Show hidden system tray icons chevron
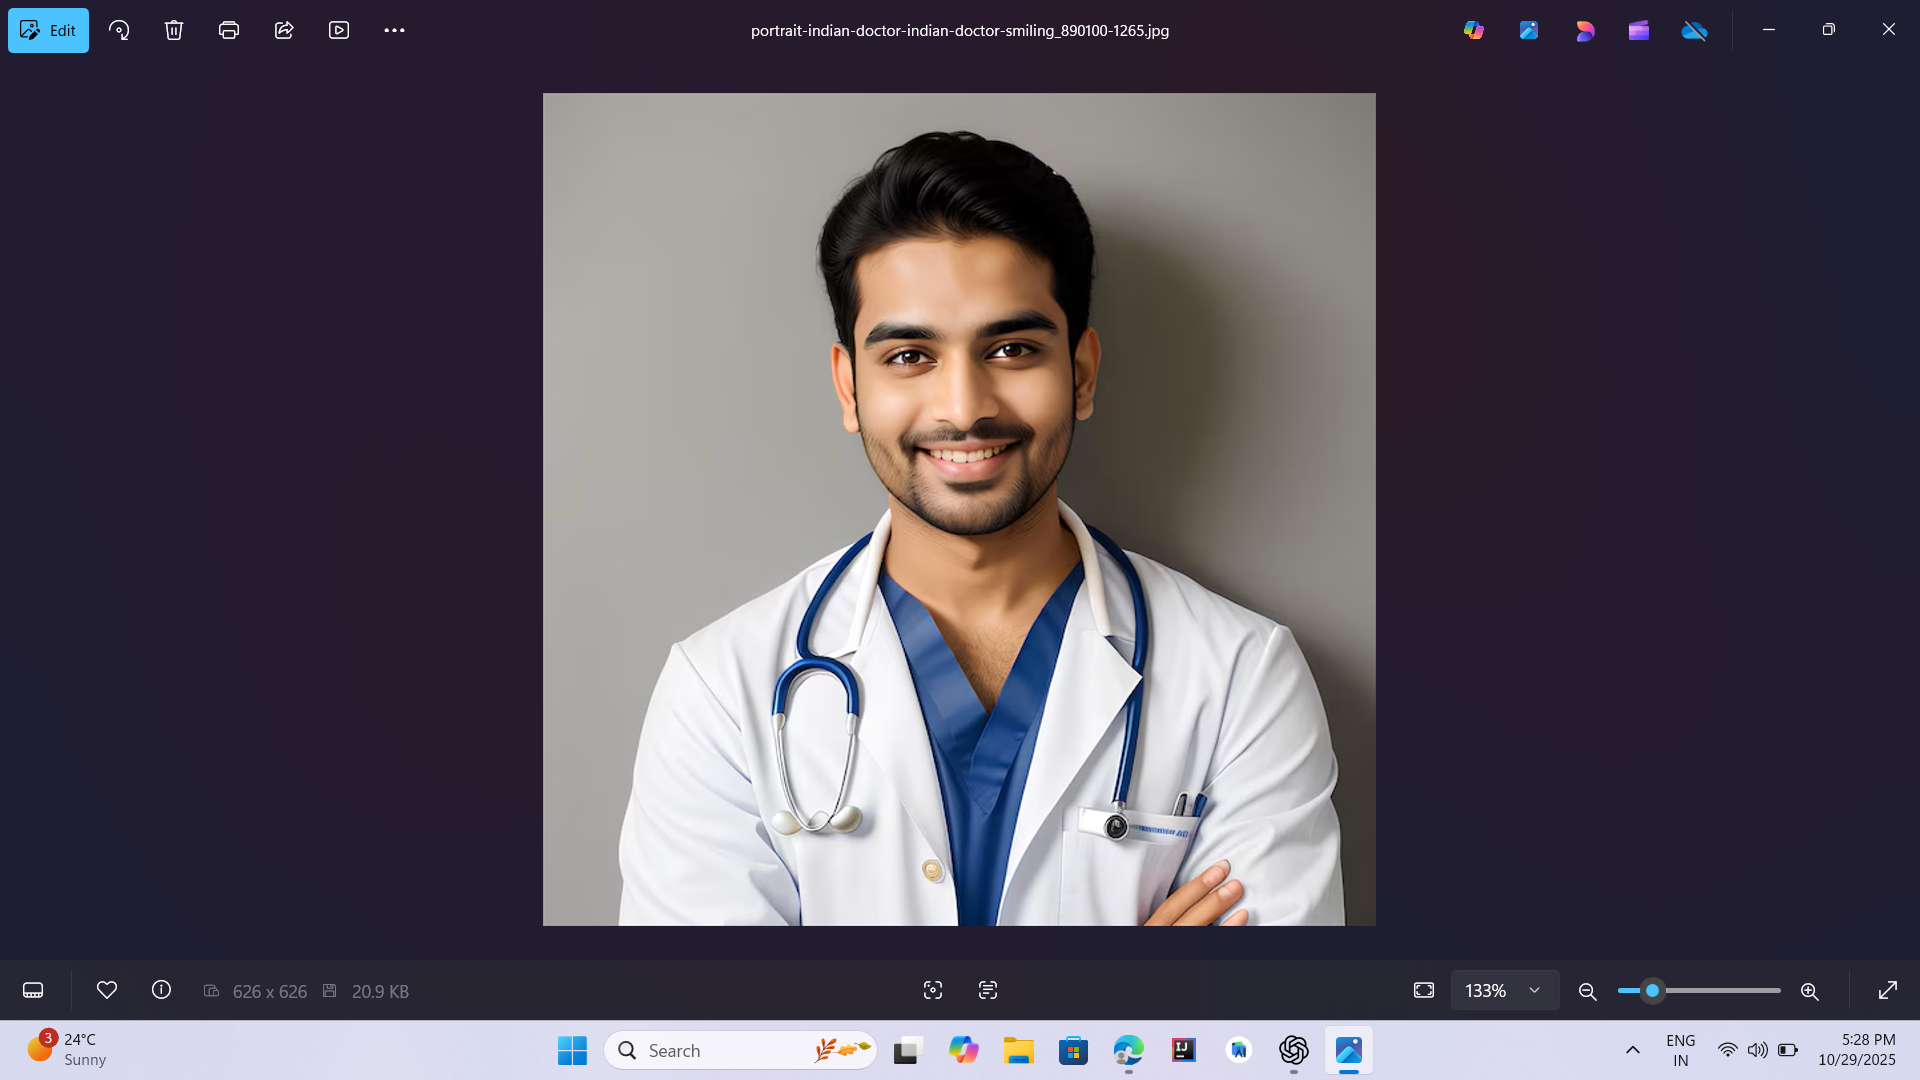Viewport: 1920px width, 1080px height. pyautogui.click(x=1632, y=1050)
